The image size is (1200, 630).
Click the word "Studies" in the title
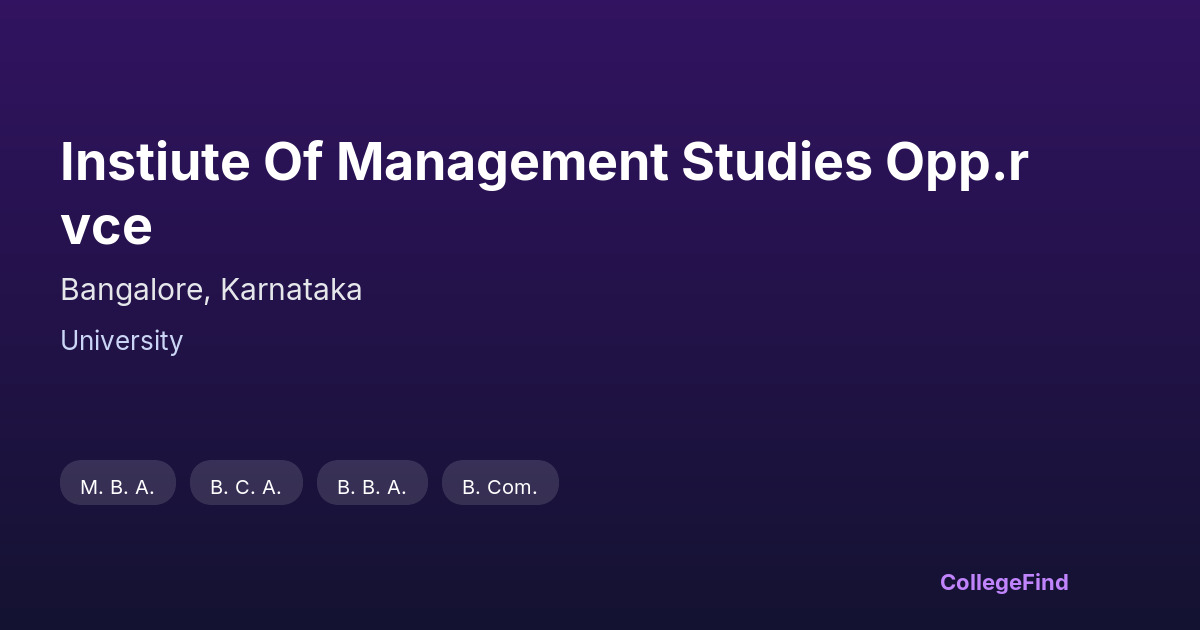(777, 162)
